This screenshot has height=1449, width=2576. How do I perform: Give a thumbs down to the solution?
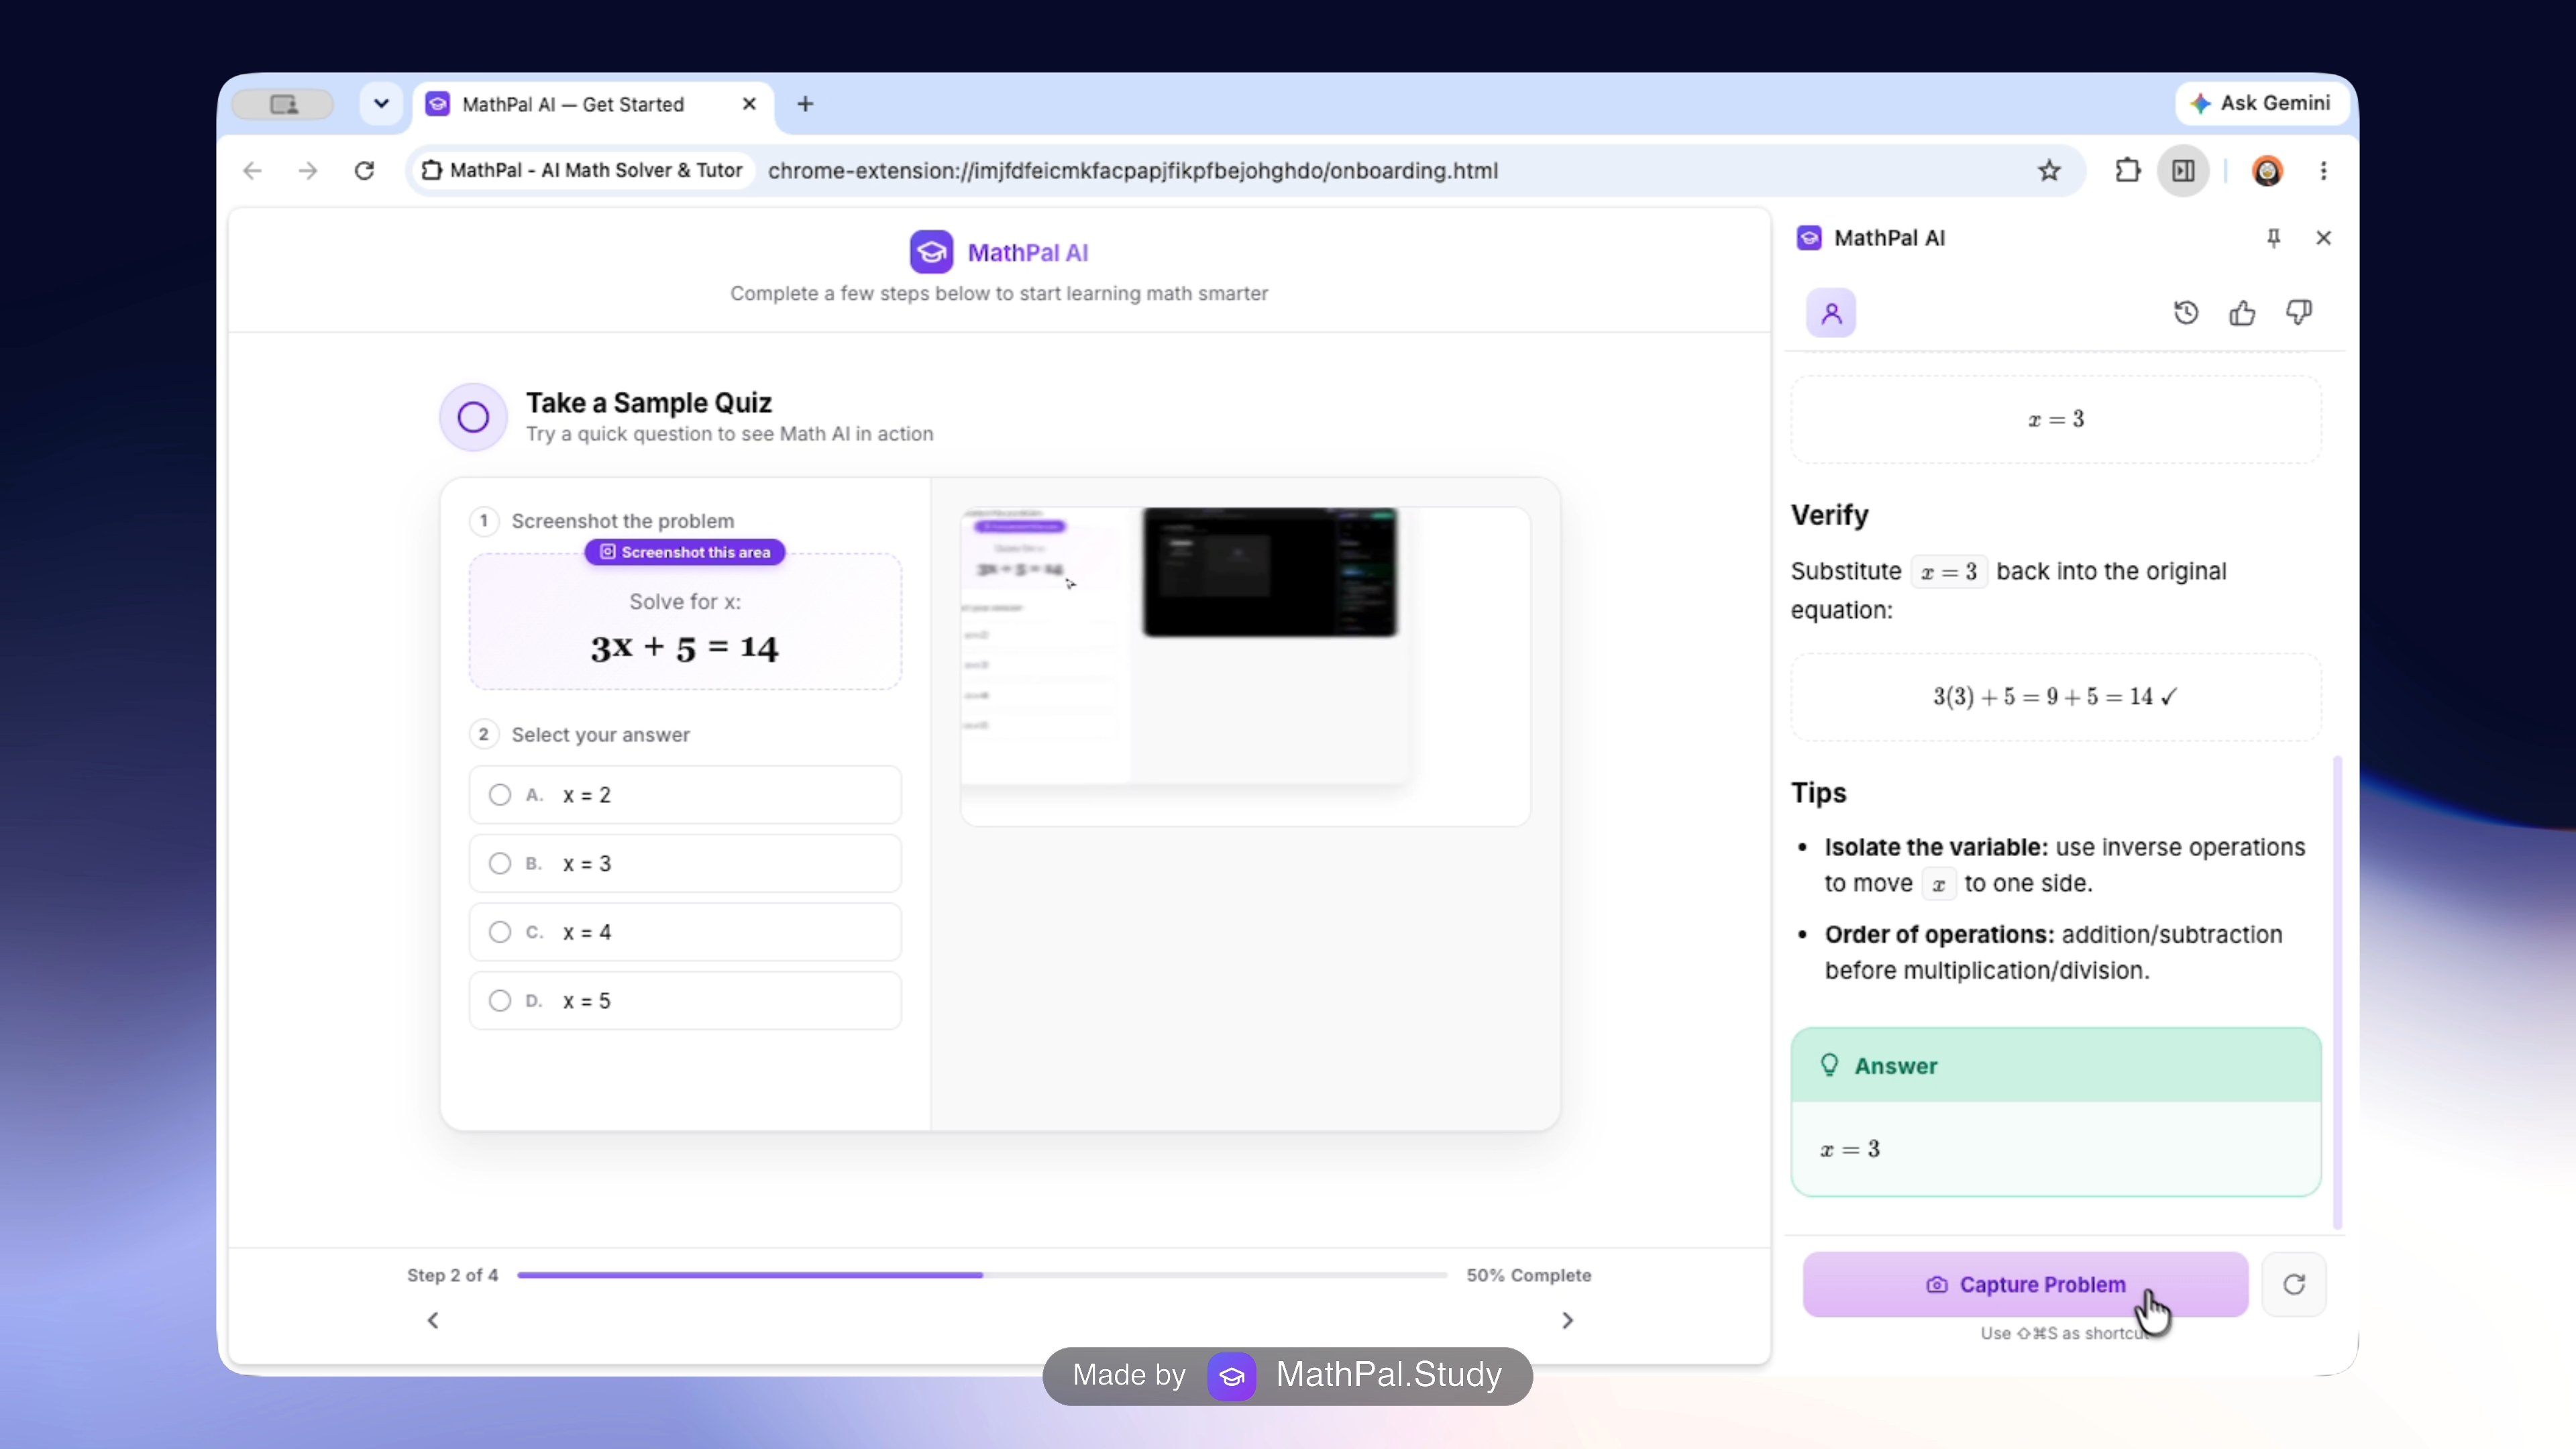click(2299, 313)
